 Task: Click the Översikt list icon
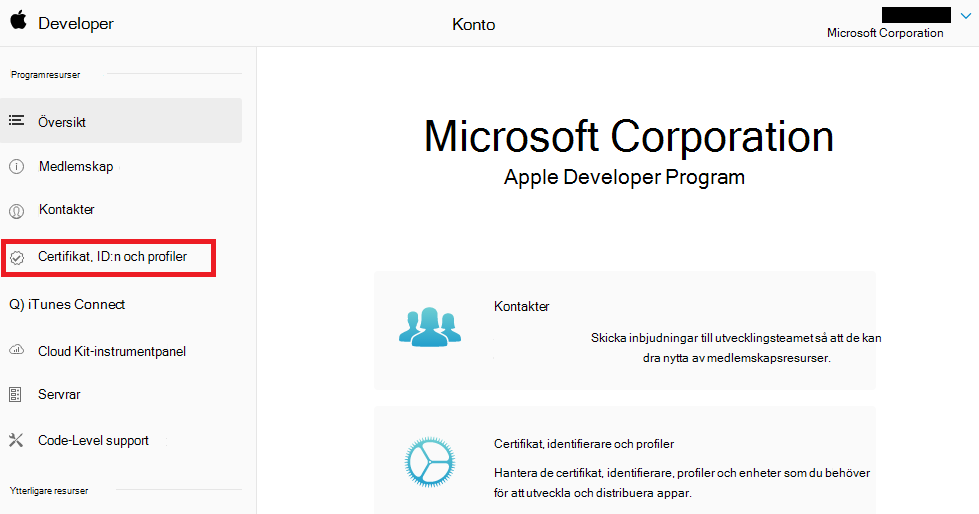click(16, 120)
